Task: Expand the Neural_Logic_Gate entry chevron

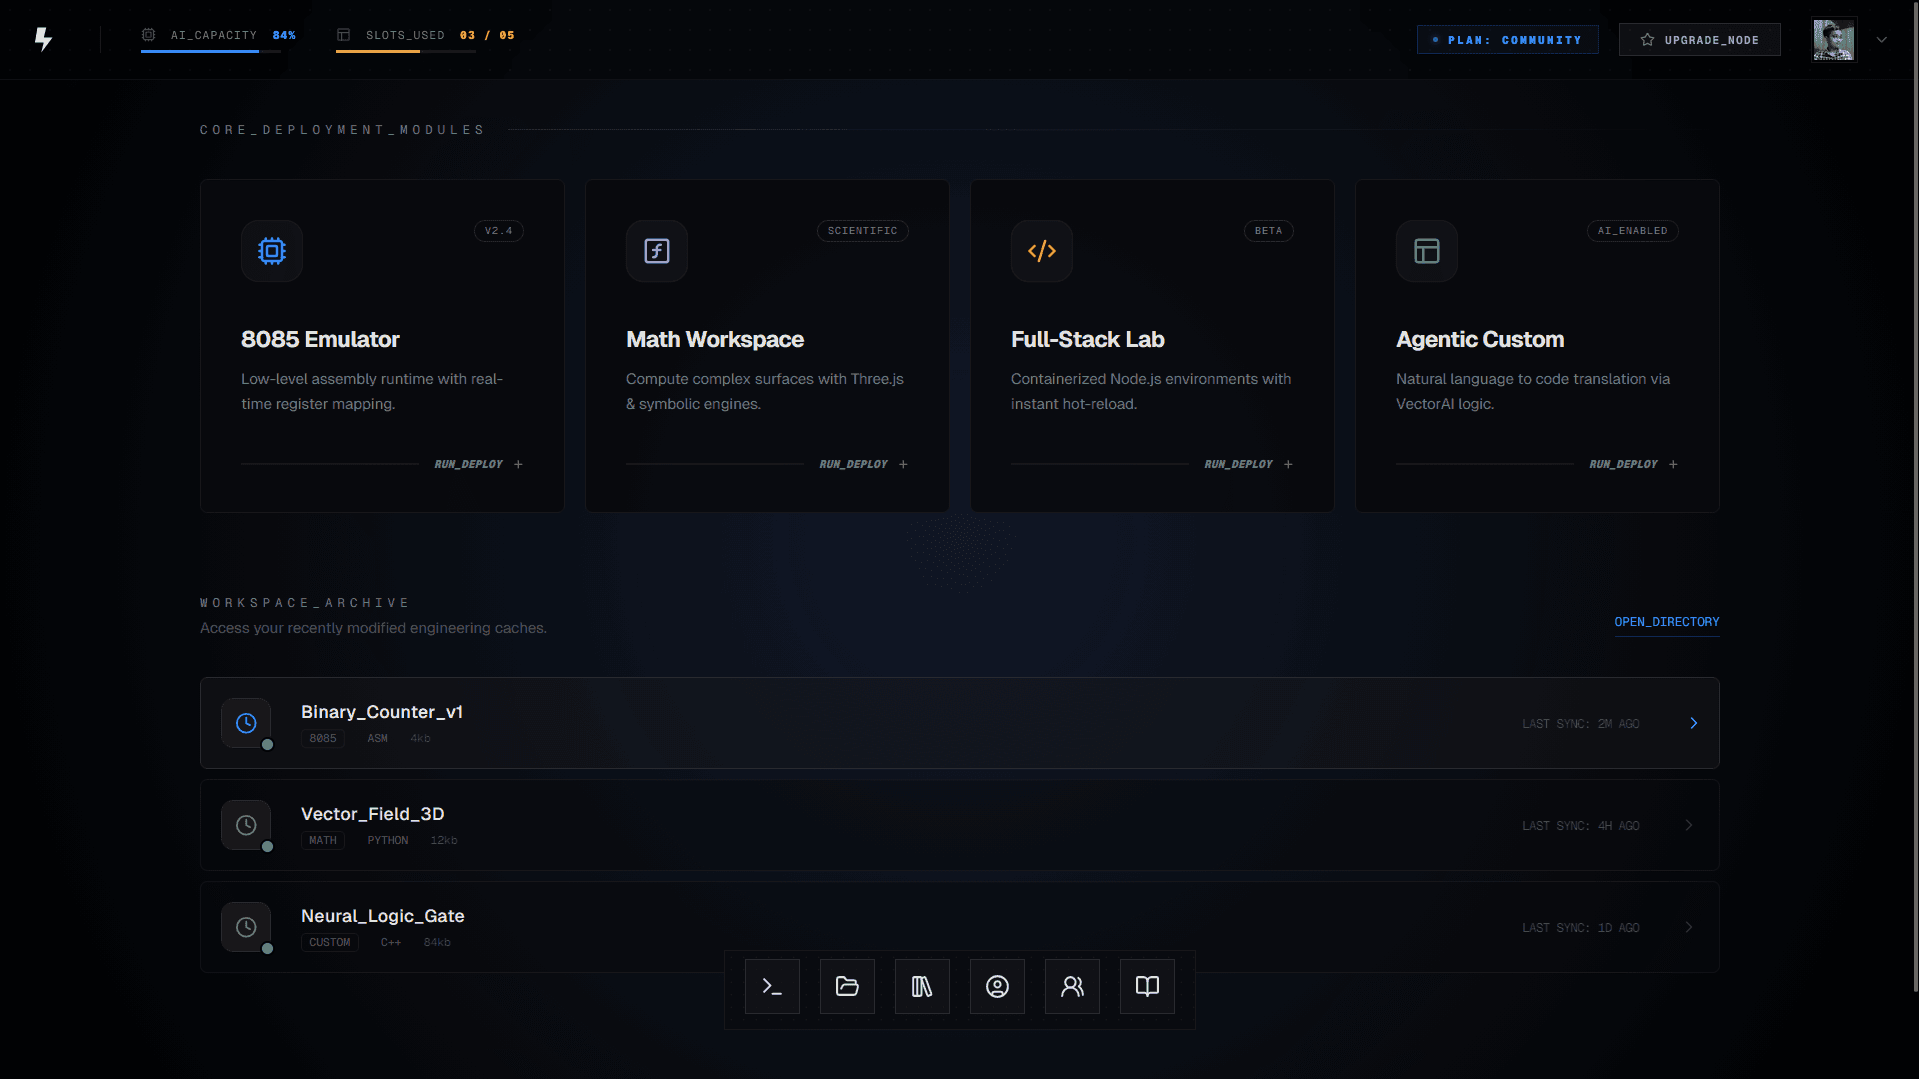Action: 1688,927
